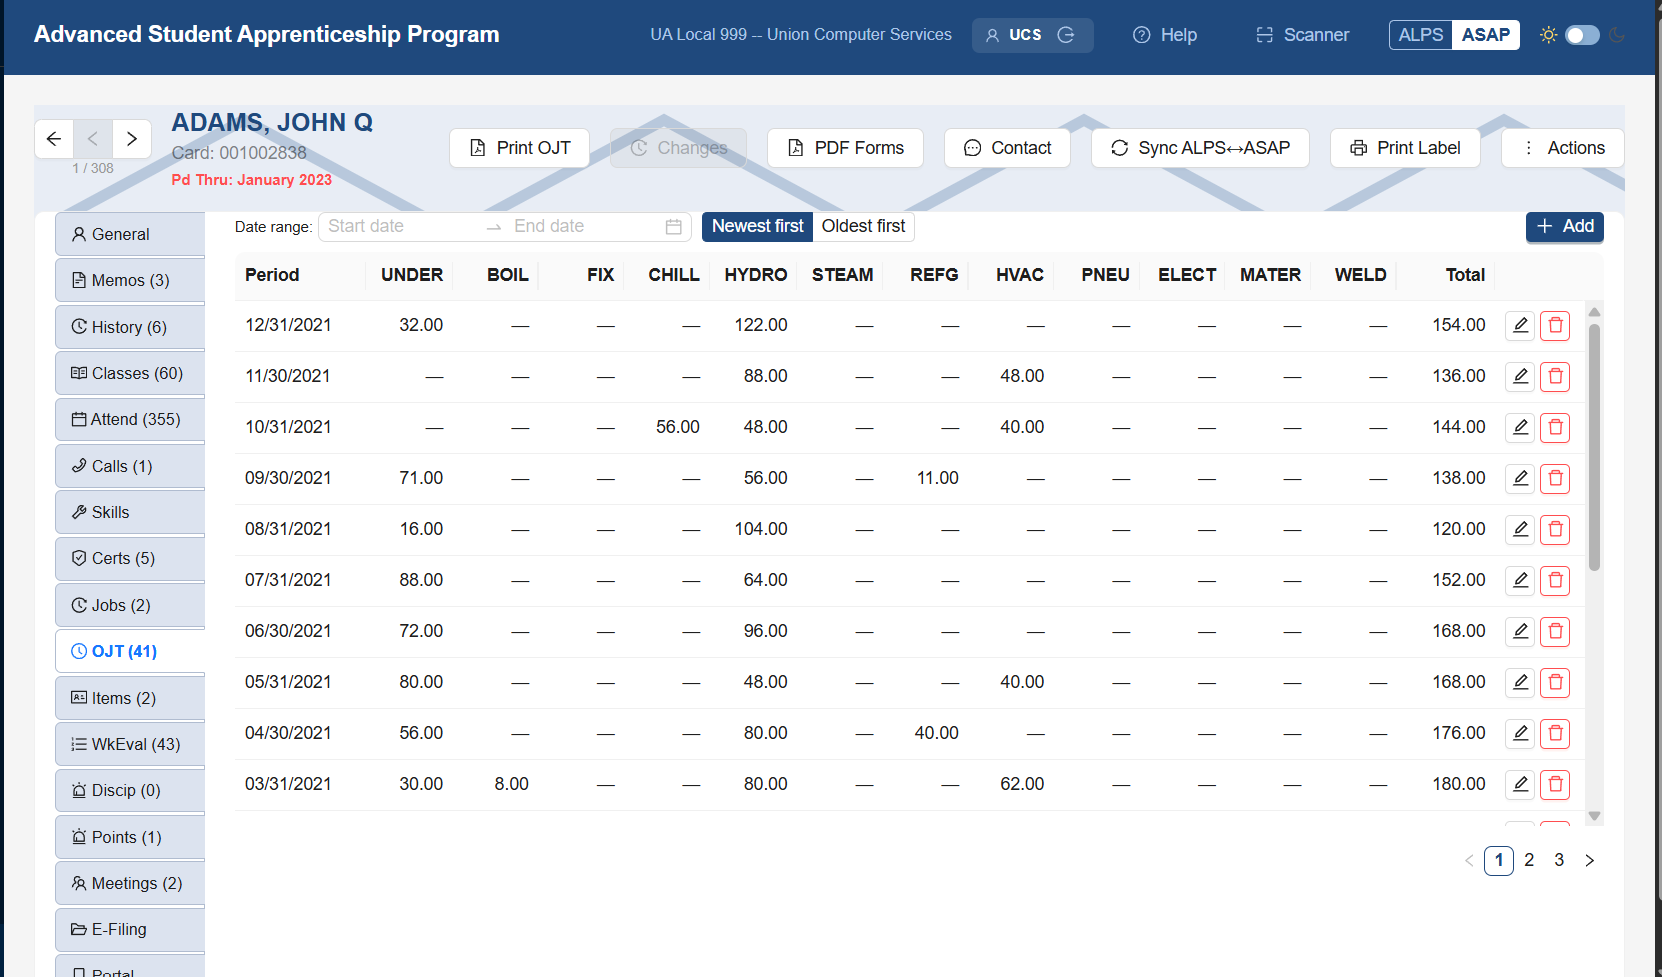The width and height of the screenshot is (1662, 977).
Task: Edit the 10/31/2021 OJT entry
Action: 1520,427
